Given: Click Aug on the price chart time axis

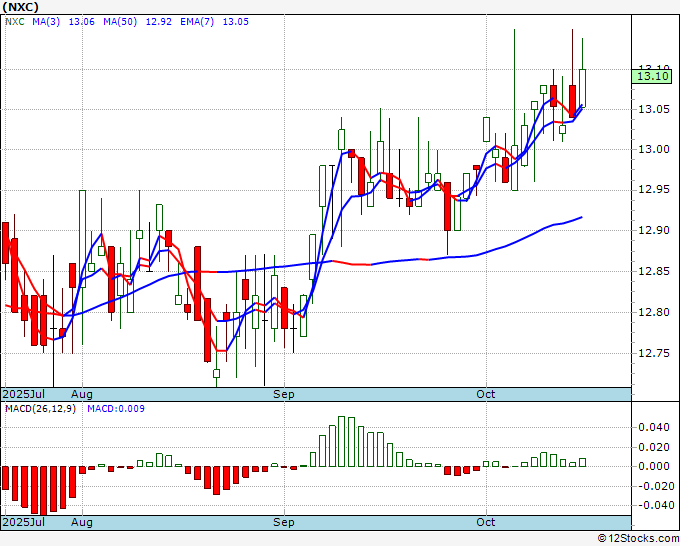Looking at the screenshot, I should coord(82,394).
